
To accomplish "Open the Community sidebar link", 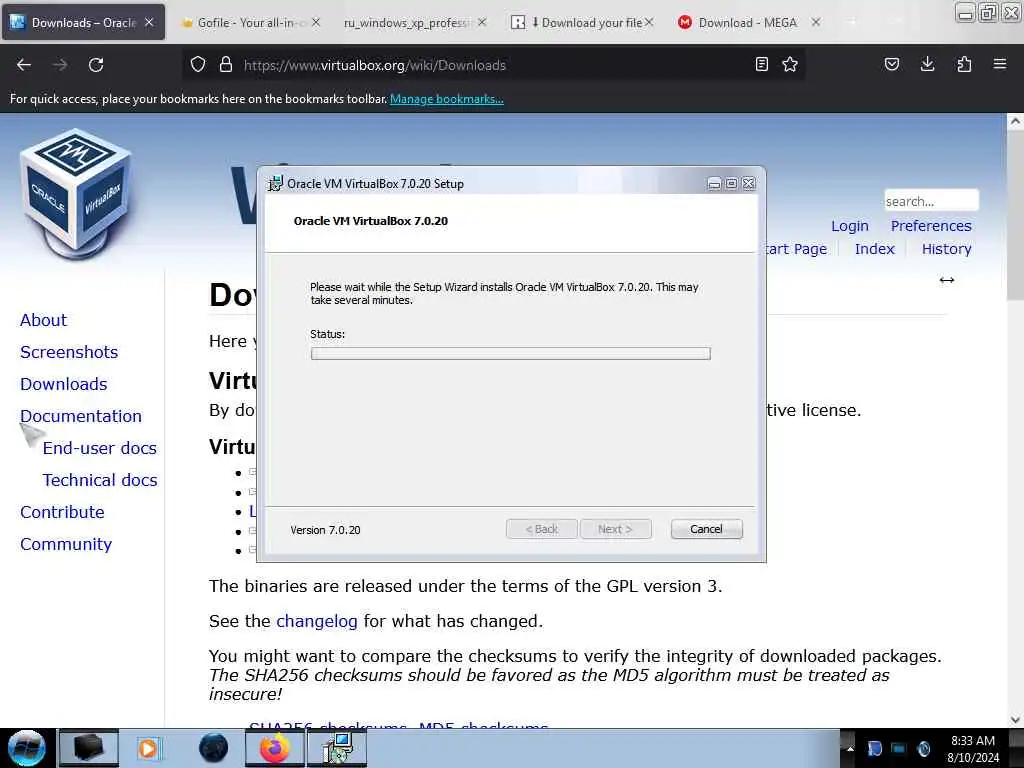I will 66,544.
